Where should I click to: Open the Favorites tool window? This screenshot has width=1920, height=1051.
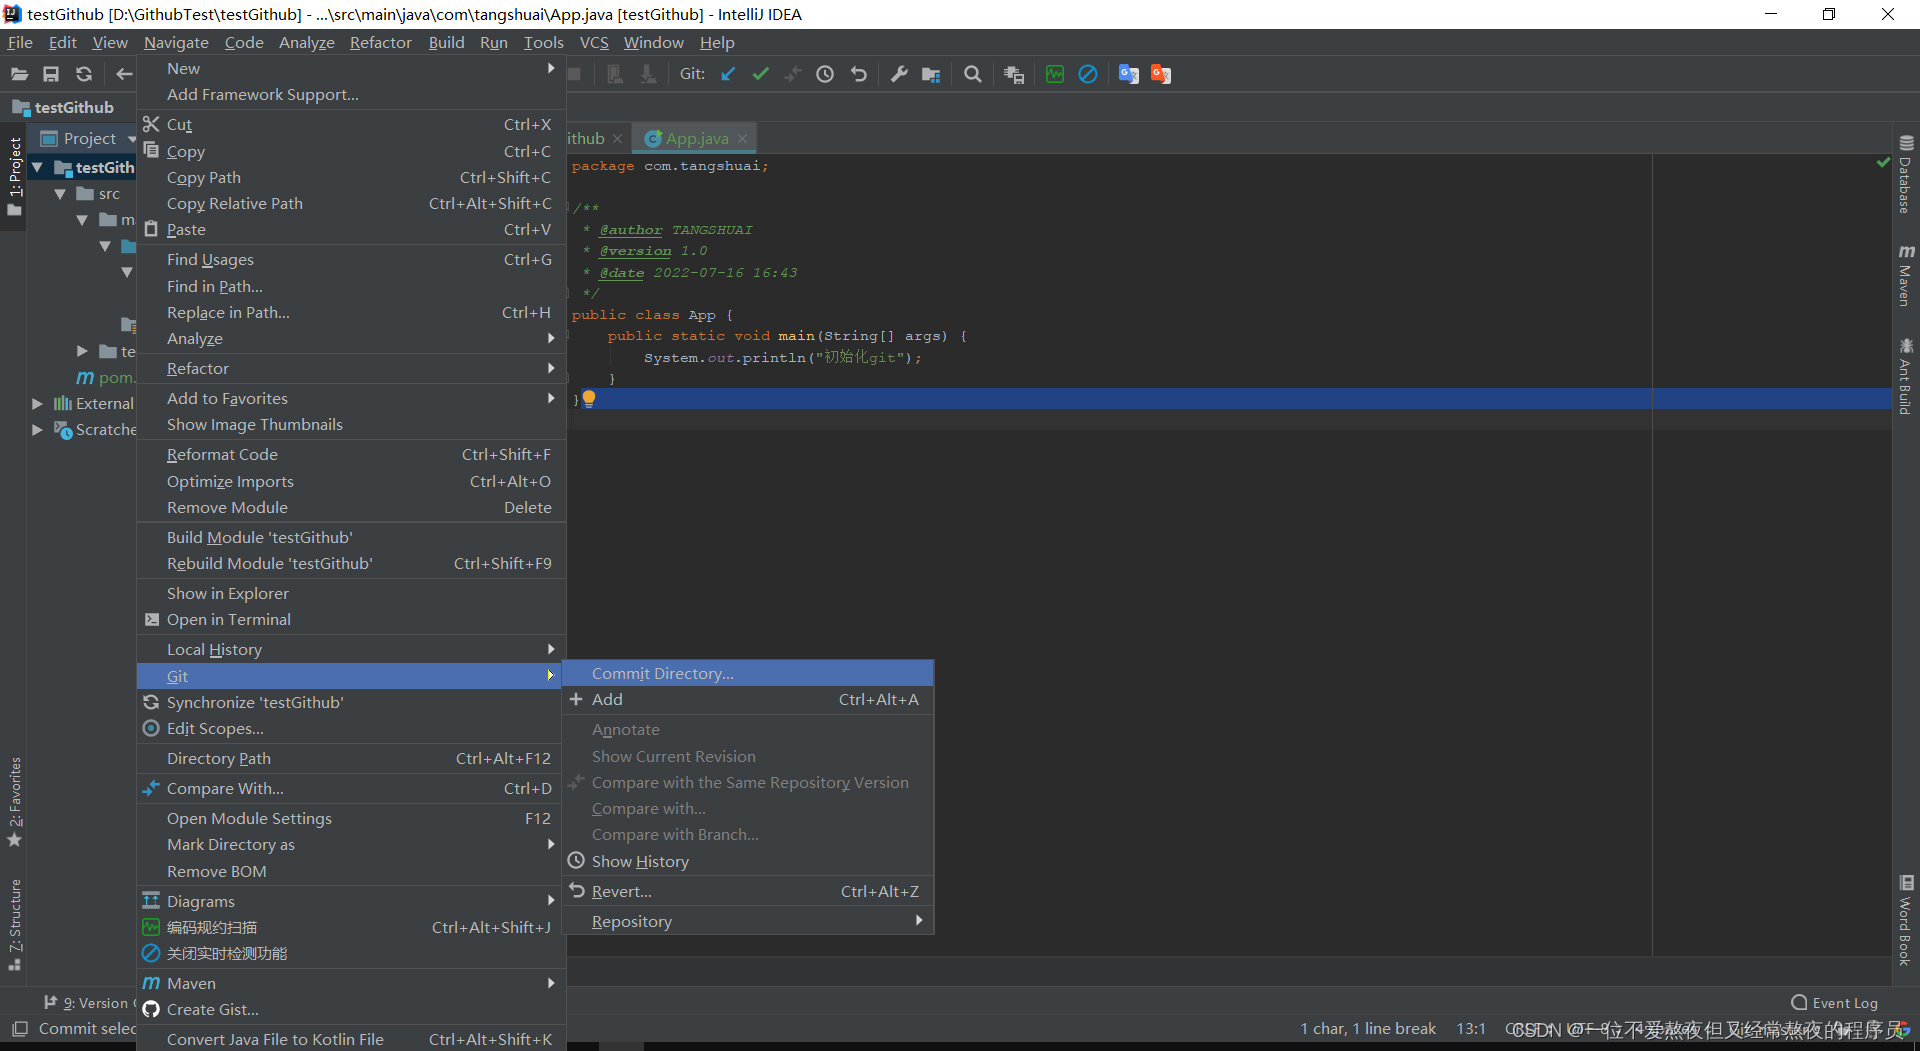[15, 801]
